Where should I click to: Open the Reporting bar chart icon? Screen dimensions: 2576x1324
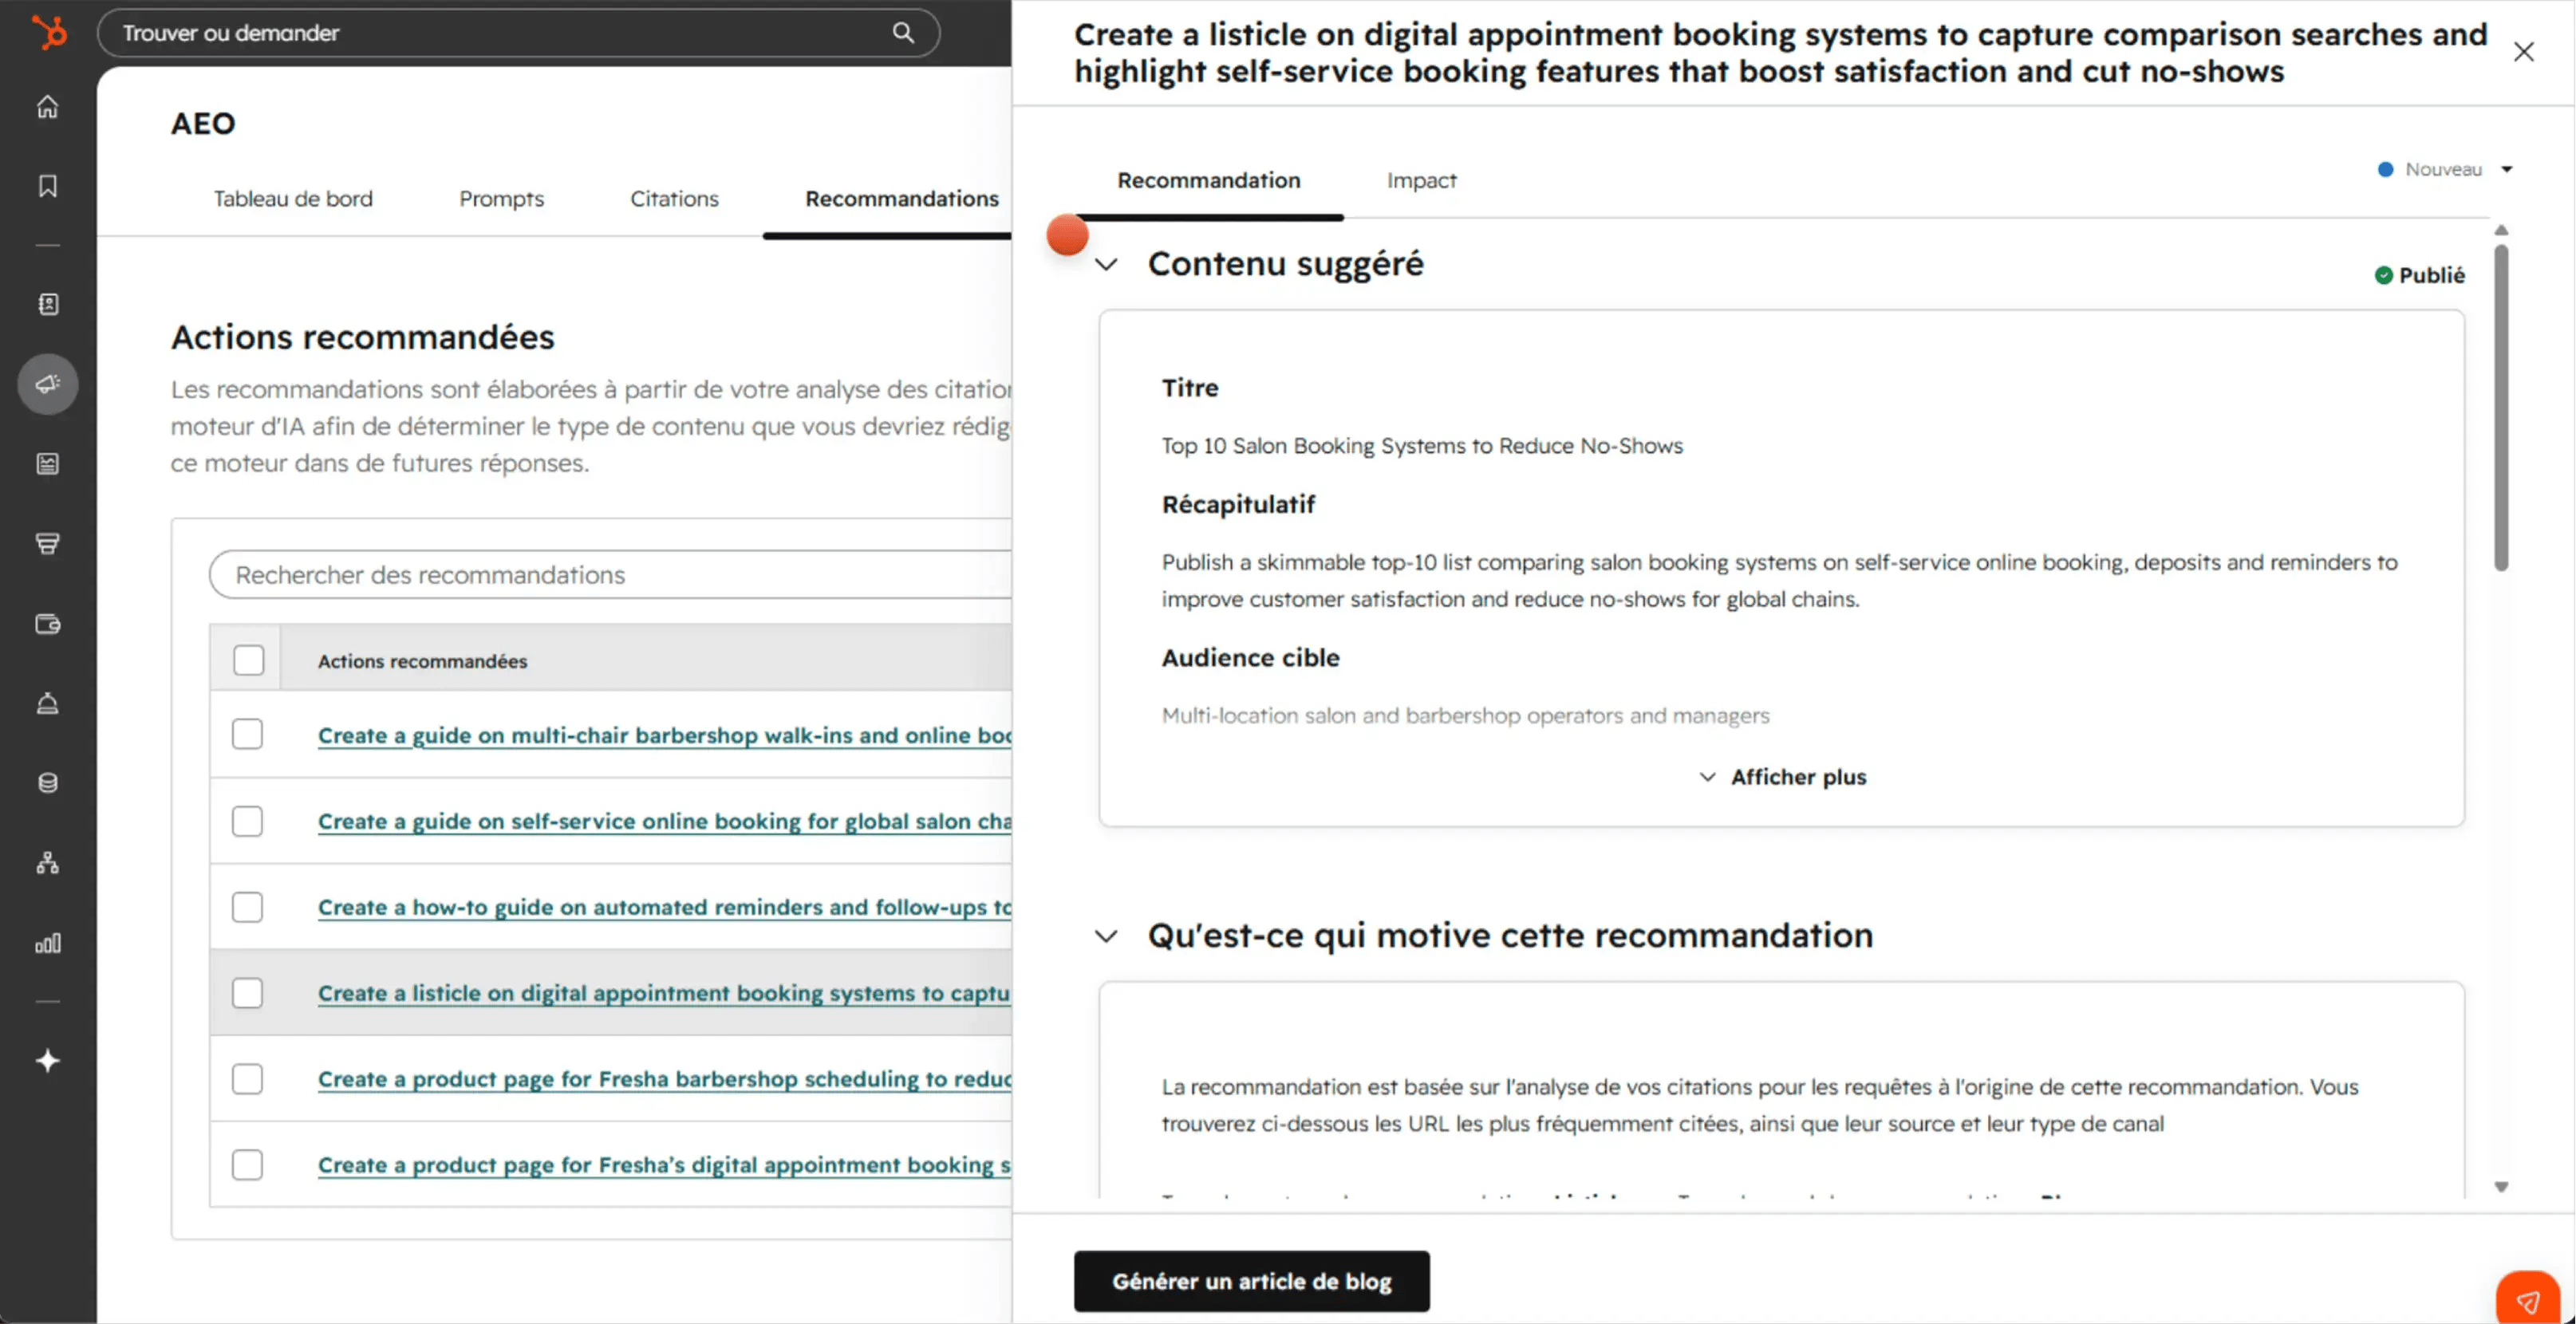pos(47,943)
